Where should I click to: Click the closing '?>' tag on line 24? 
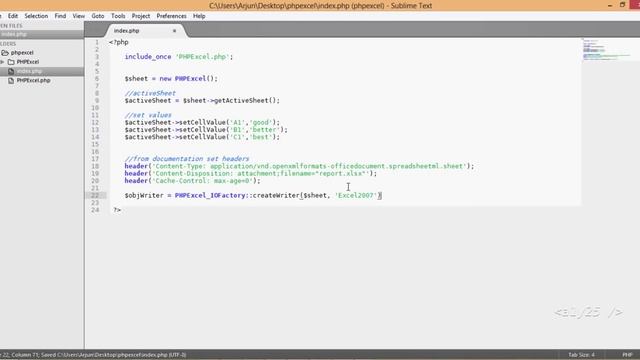coord(117,210)
